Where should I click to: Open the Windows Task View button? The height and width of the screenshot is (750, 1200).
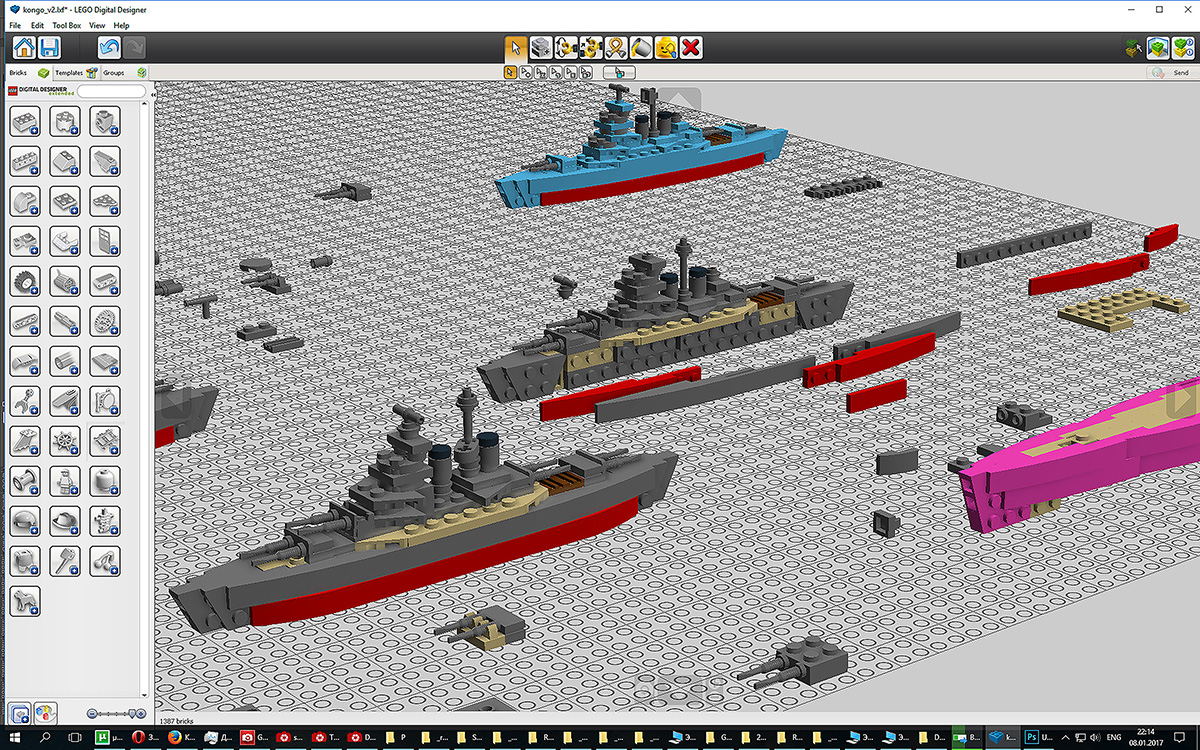(x=75, y=738)
